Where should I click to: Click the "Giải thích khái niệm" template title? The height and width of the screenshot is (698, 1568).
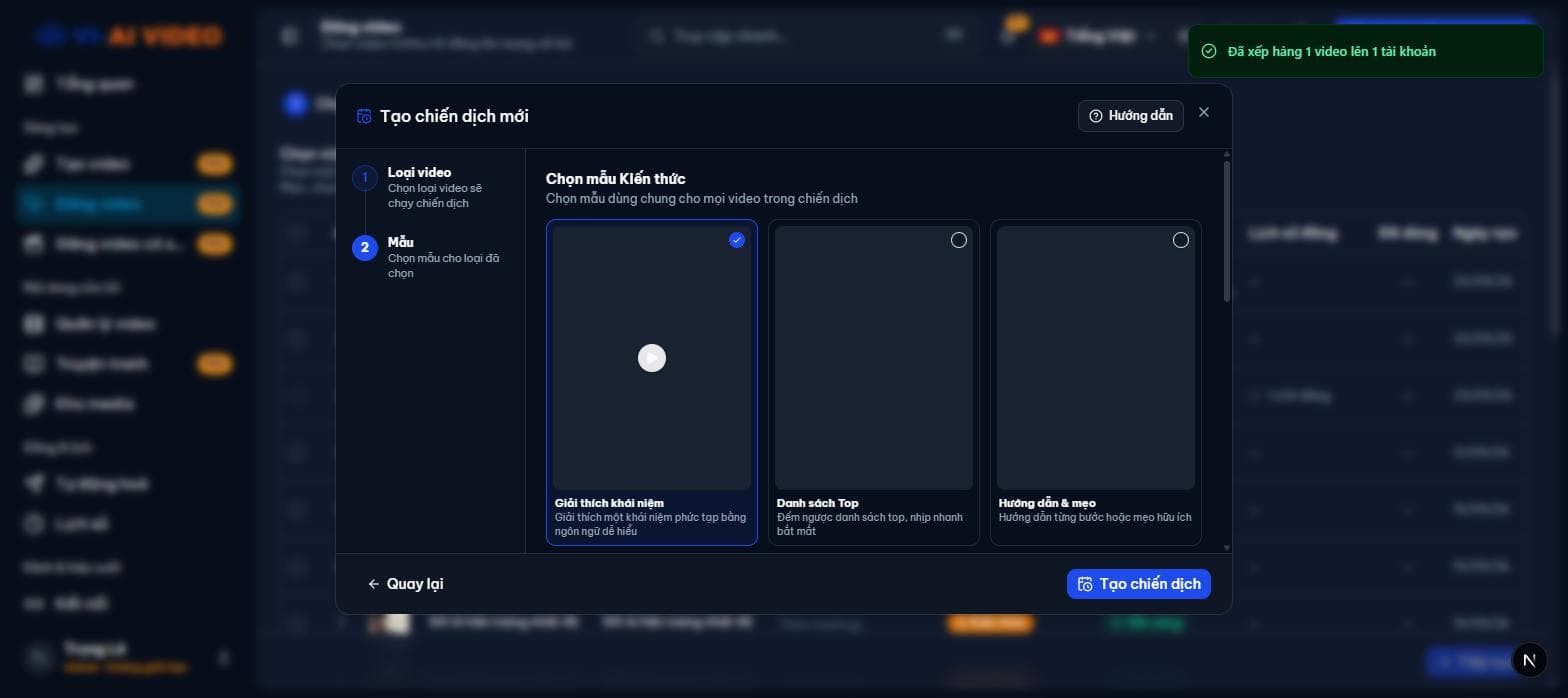coord(609,503)
